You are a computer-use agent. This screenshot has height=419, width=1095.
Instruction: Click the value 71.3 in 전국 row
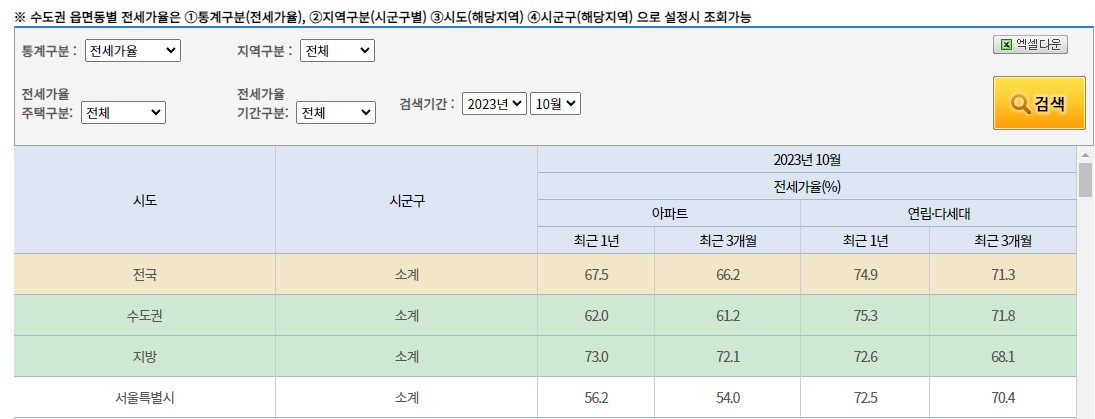[1004, 274]
